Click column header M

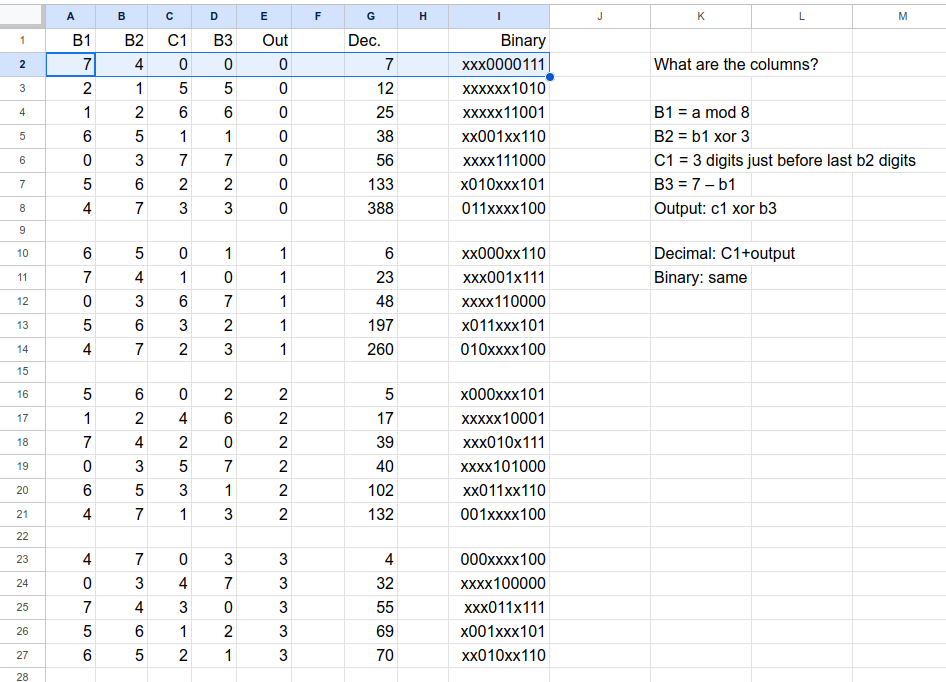click(x=903, y=16)
